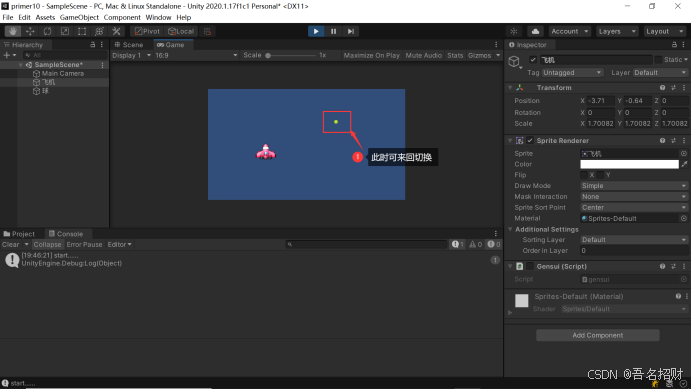This screenshot has height=389, width=692.
Task: Open the GameObject menu
Action: pos(79,17)
